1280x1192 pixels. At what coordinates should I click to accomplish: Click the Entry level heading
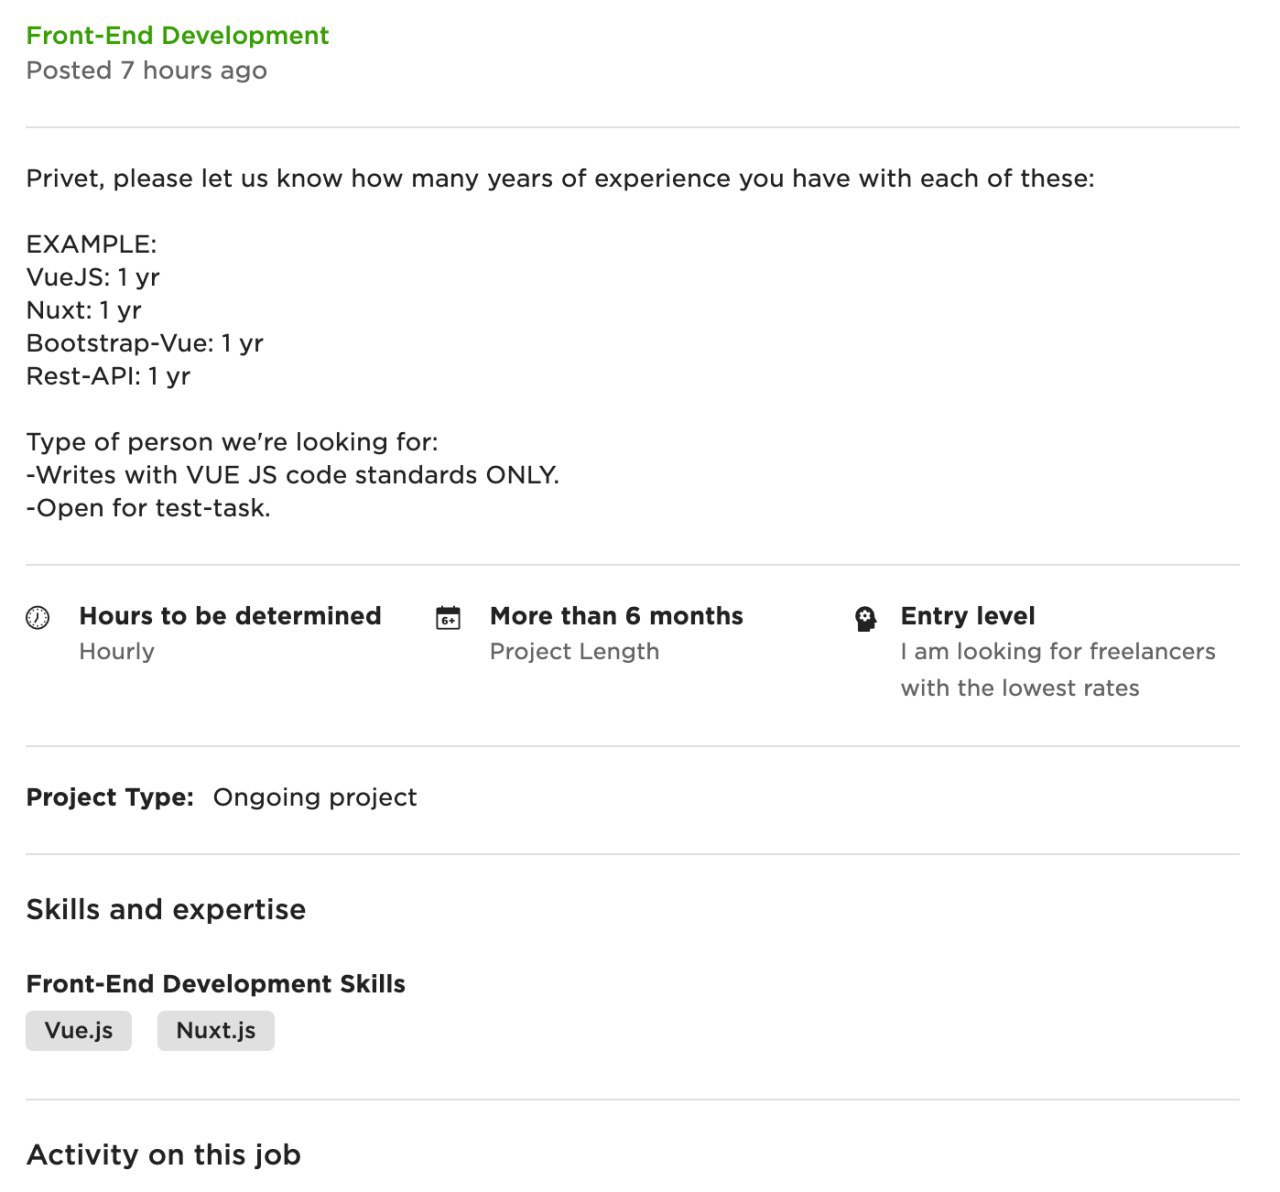(968, 616)
